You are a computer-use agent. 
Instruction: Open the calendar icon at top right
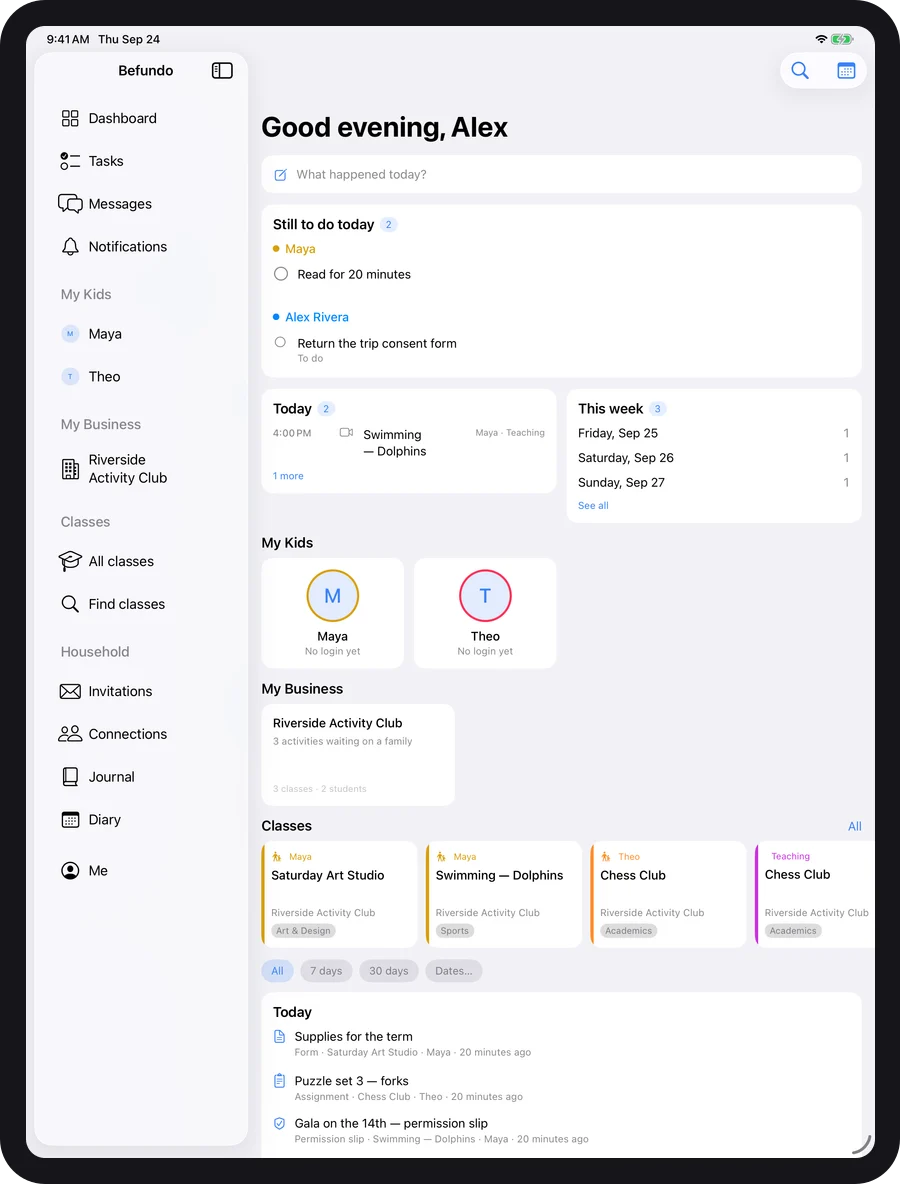(x=846, y=70)
